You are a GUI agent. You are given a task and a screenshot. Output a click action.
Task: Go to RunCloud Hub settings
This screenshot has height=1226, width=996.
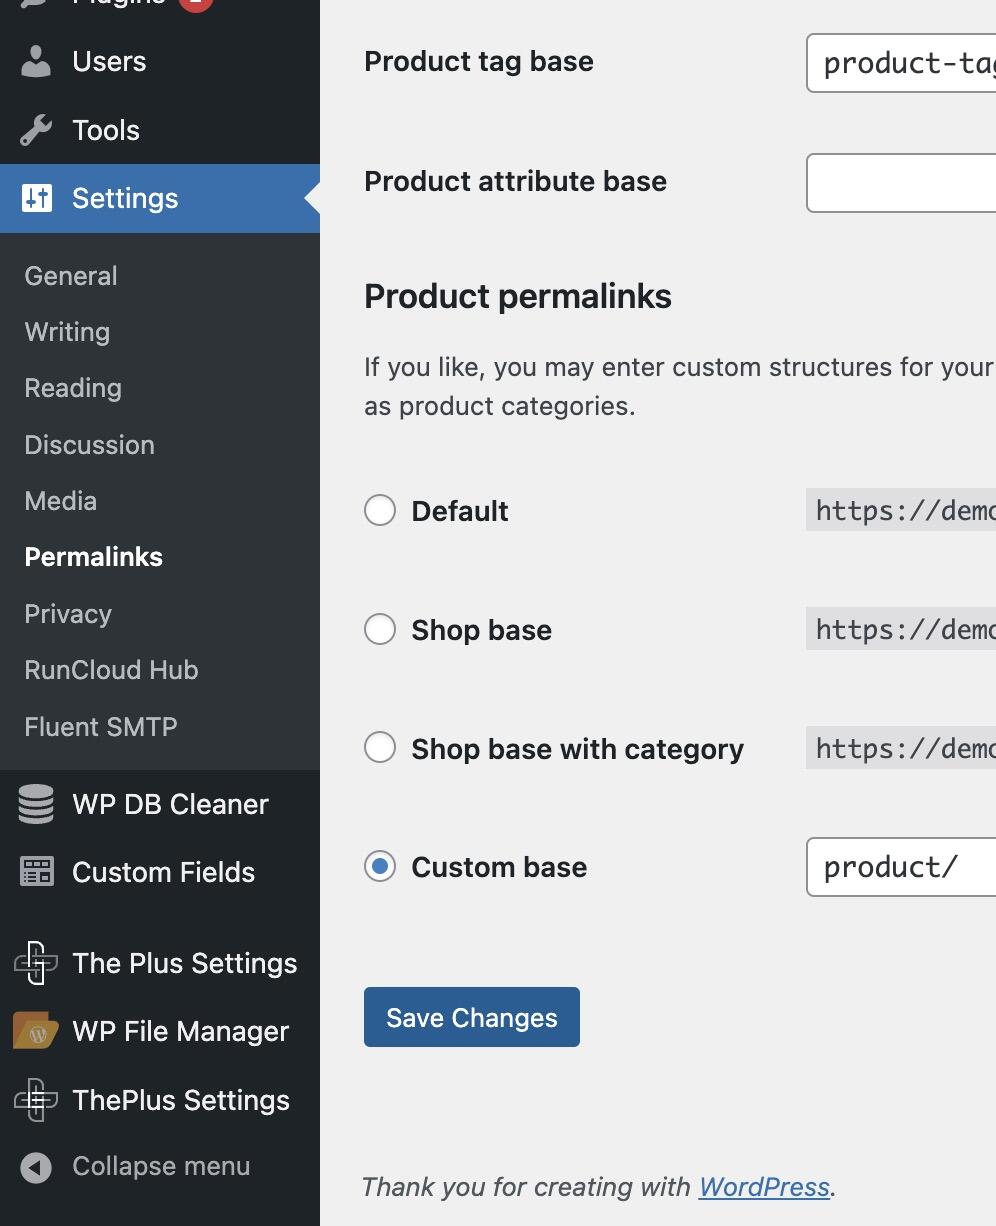point(110,670)
